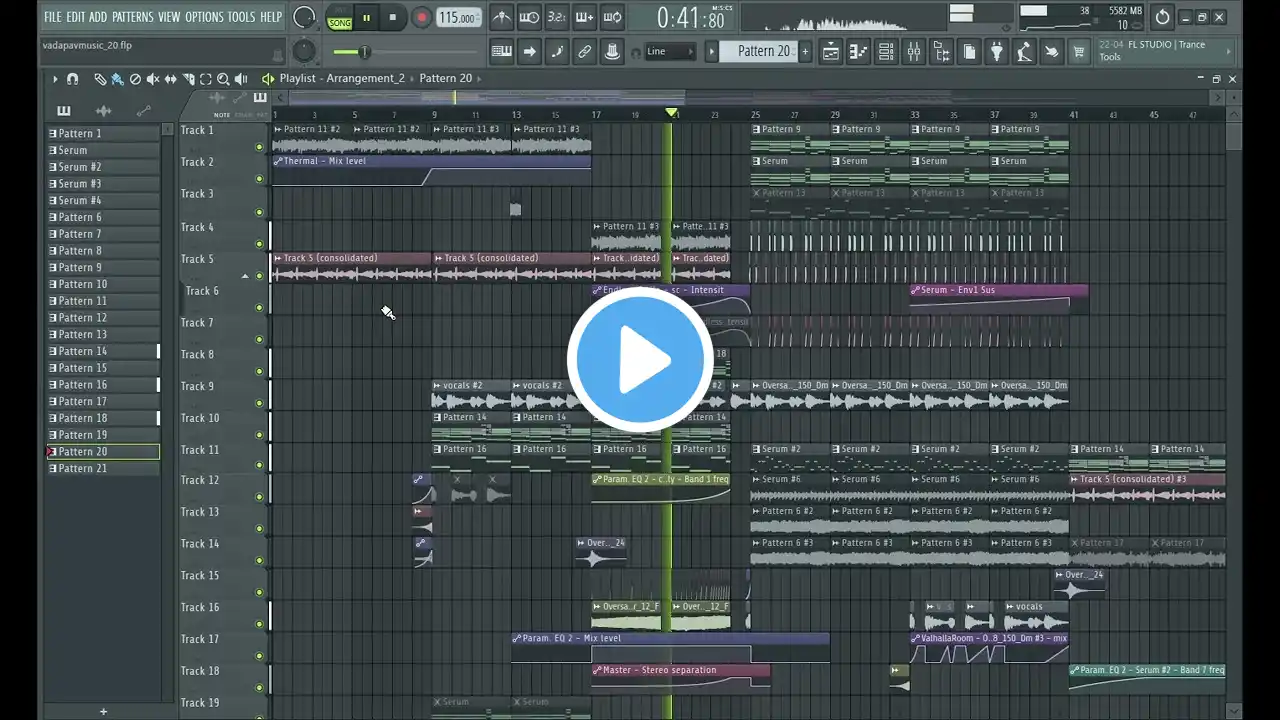Screen dimensions: 1280x720
Task: Arm the red record button
Action: (422, 17)
